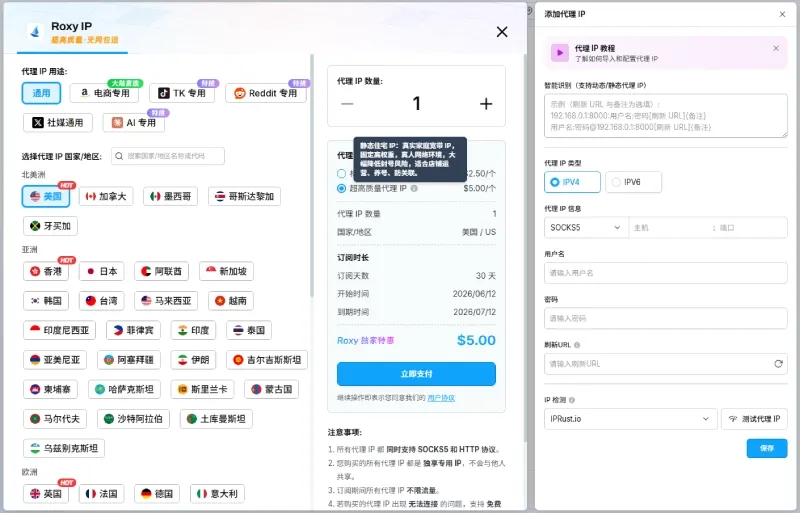
Task: Select 越南 country chip
Action: coord(231,301)
